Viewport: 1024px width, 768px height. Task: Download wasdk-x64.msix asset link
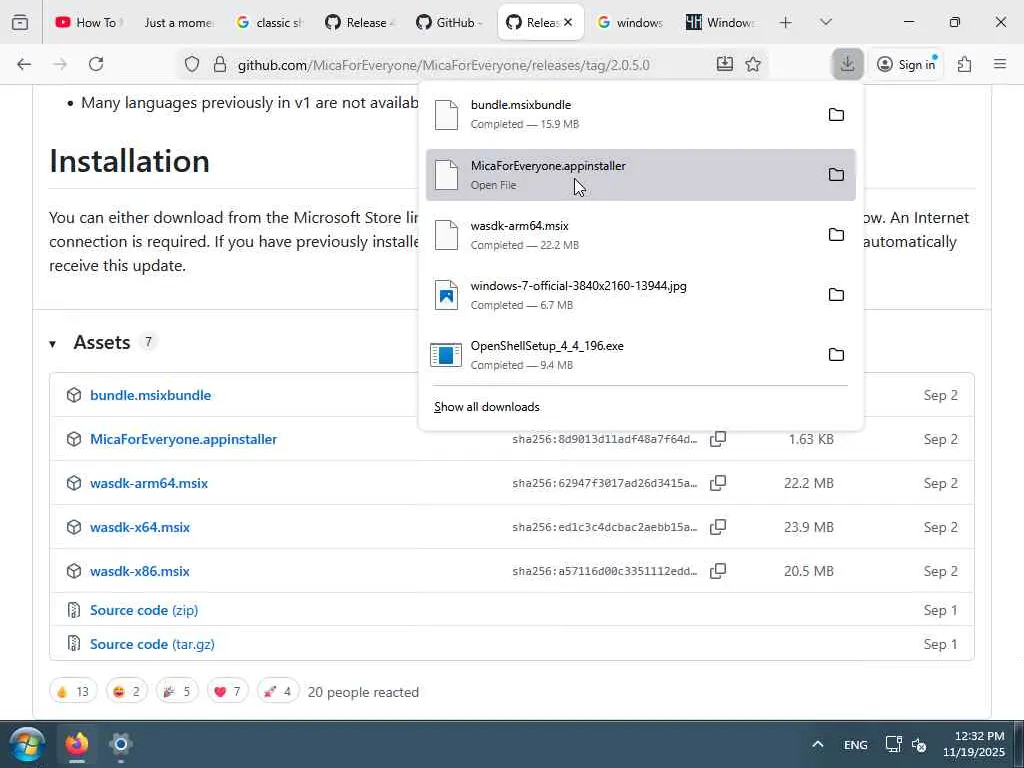[x=140, y=526]
